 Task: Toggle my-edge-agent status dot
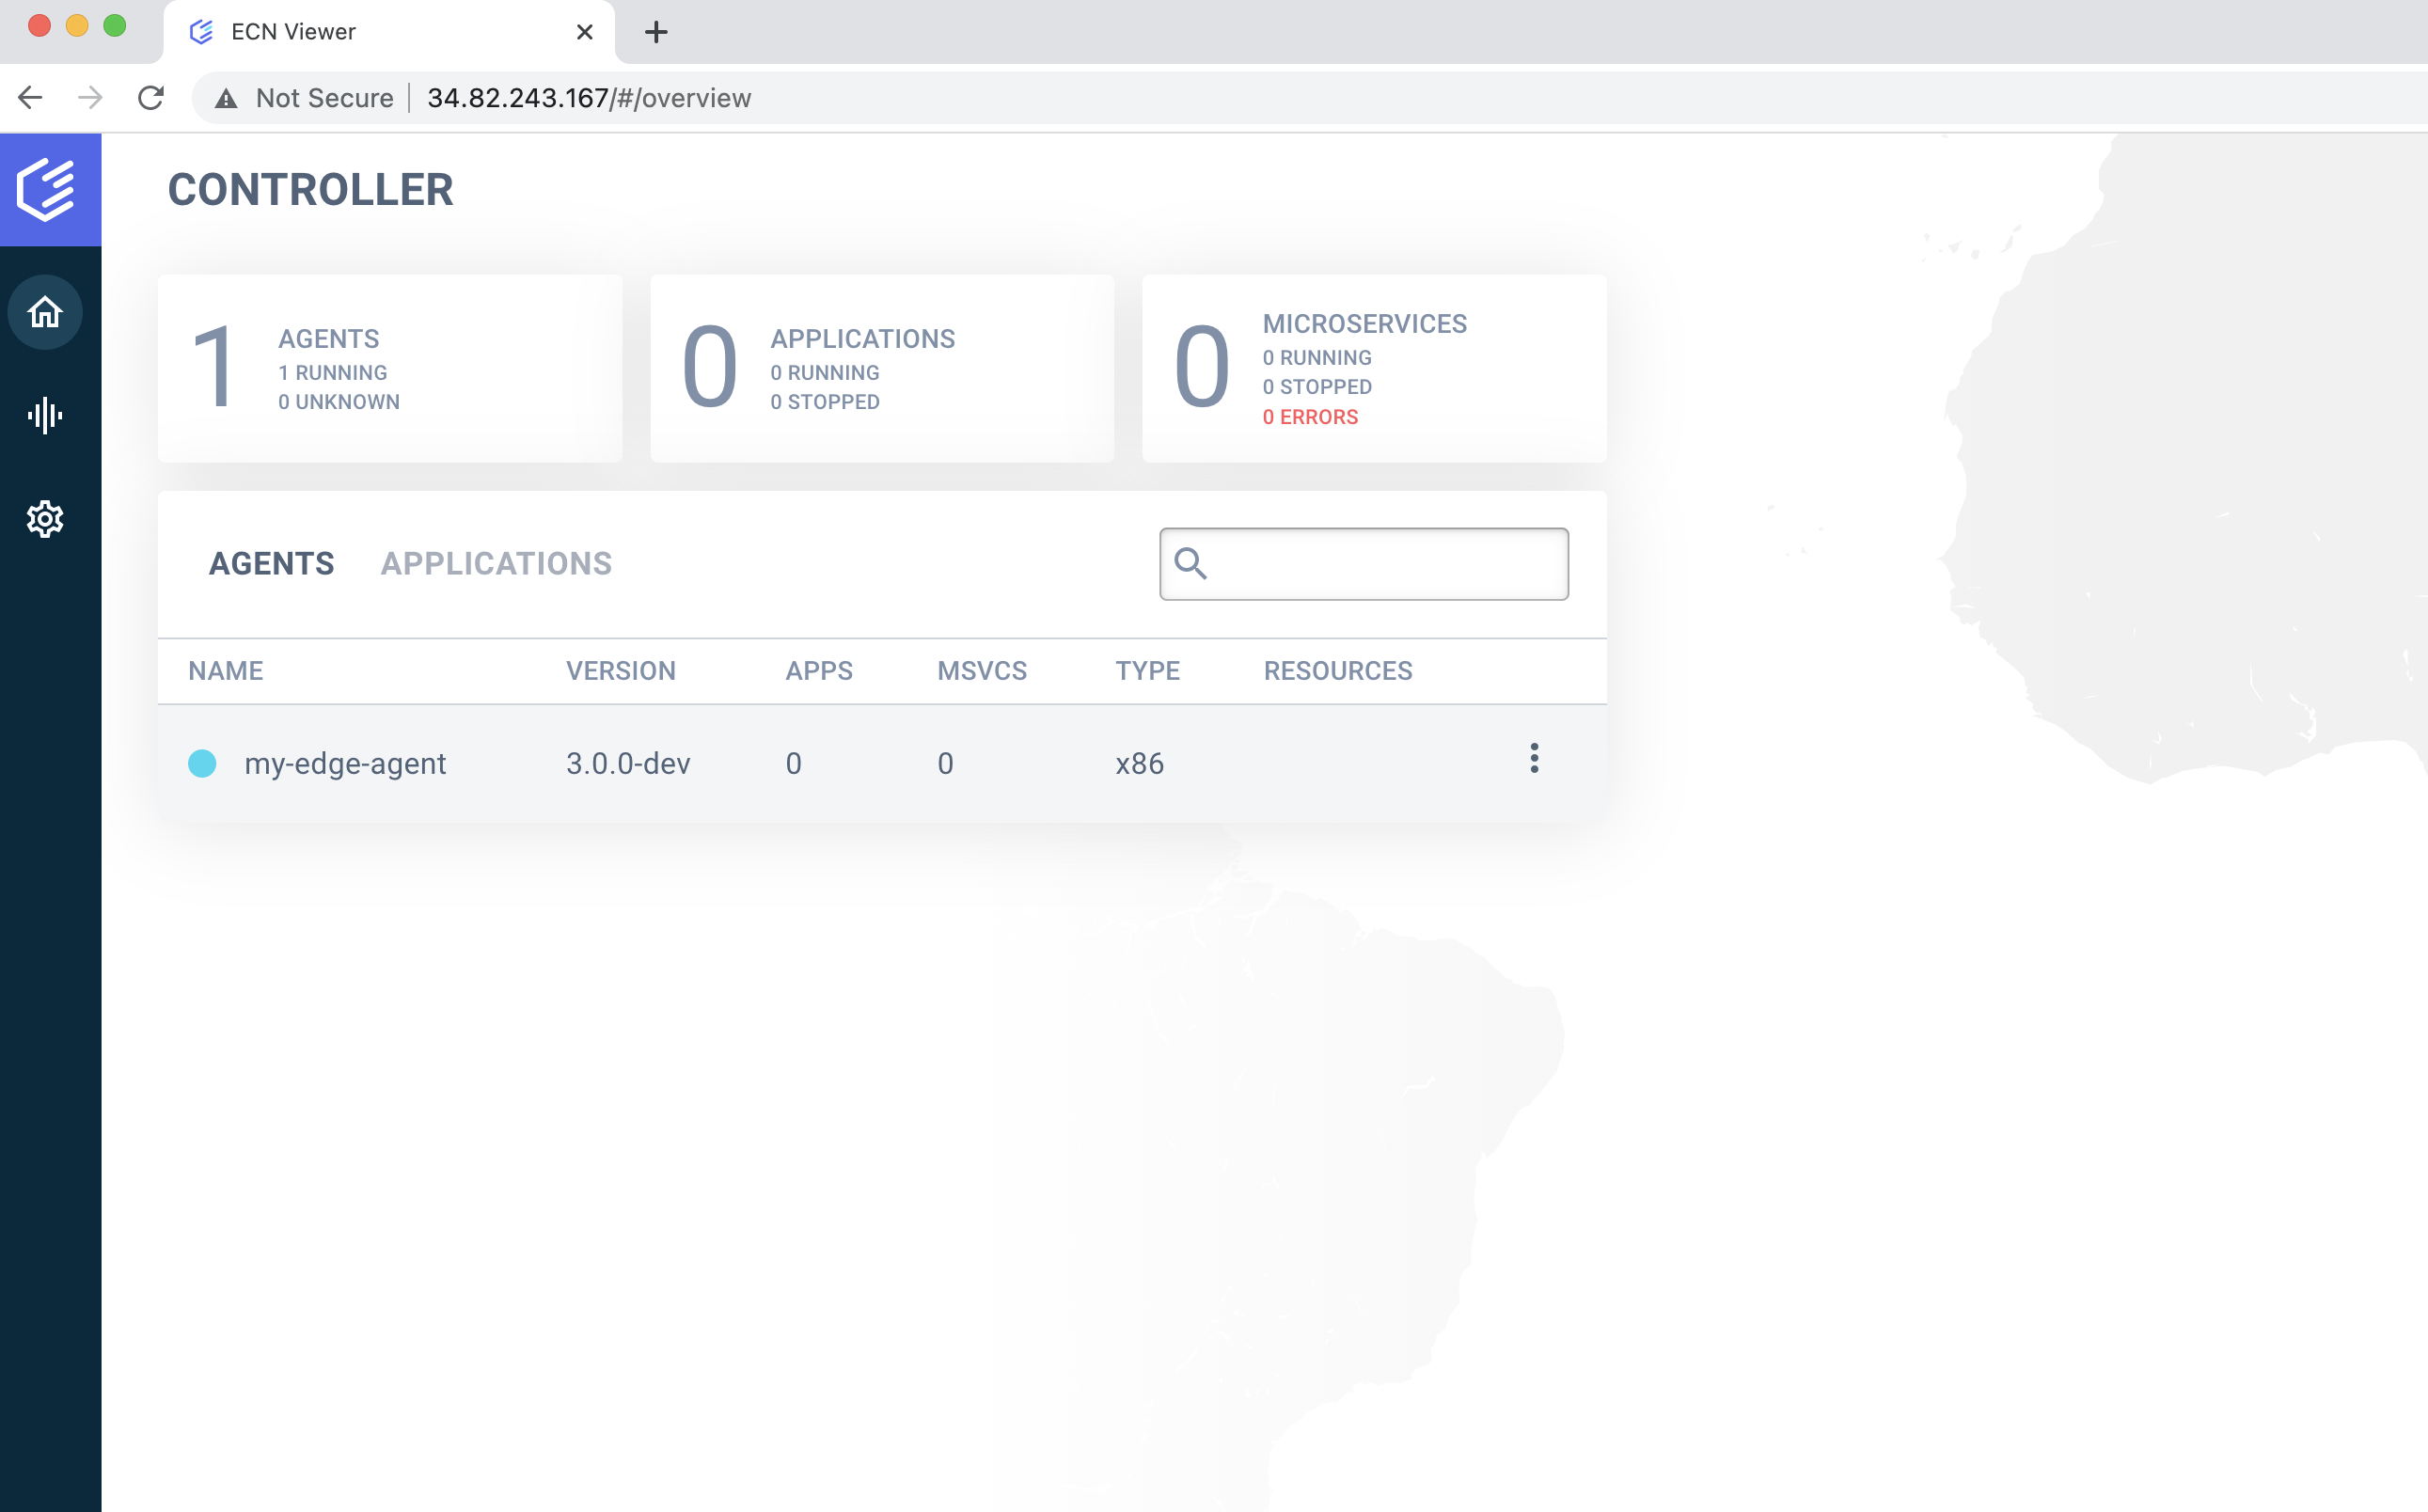[x=204, y=763]
